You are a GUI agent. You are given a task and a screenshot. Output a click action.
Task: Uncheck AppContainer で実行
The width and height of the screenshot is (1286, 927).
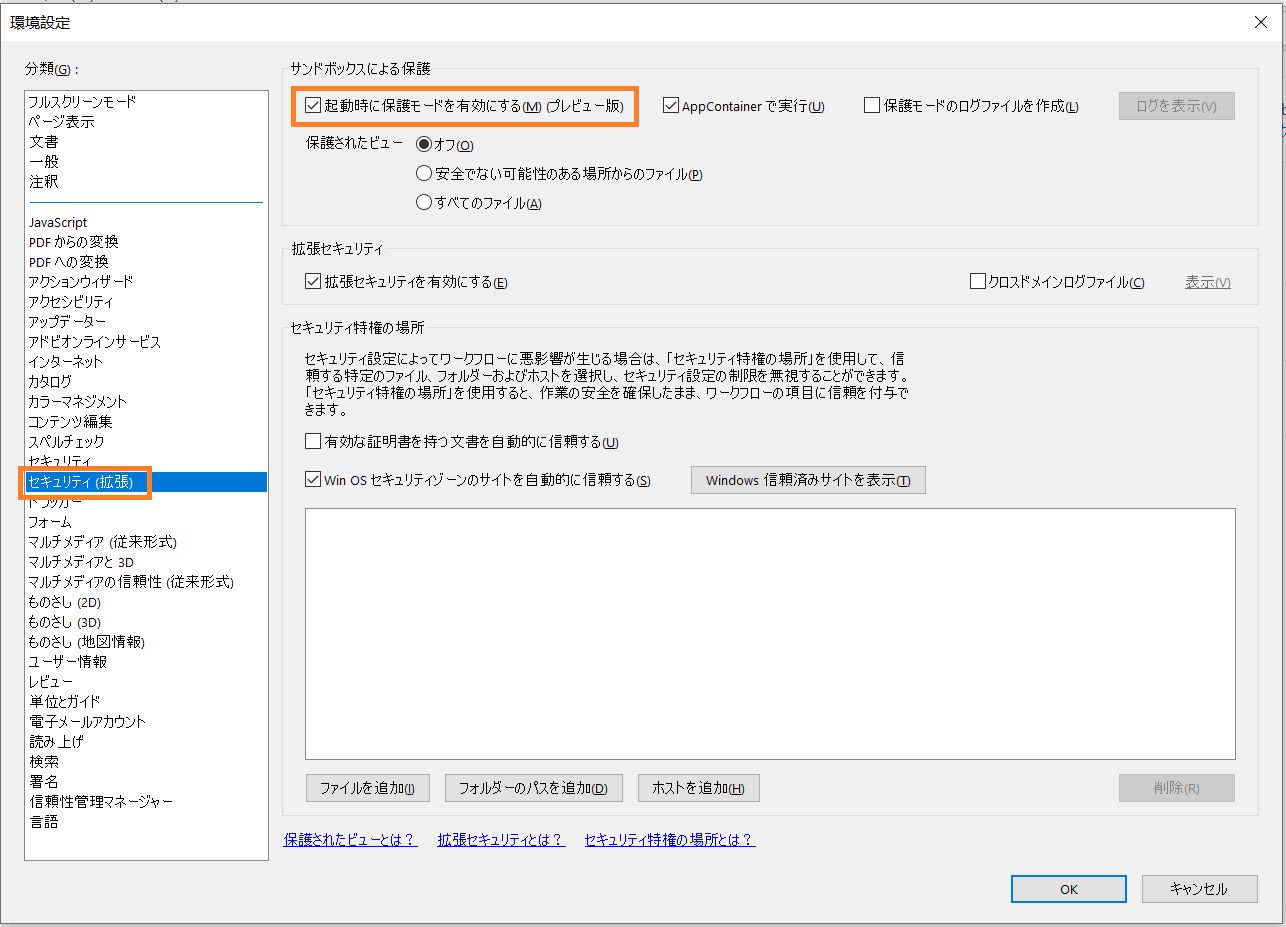pyautogui.click(x=671, y=105)
